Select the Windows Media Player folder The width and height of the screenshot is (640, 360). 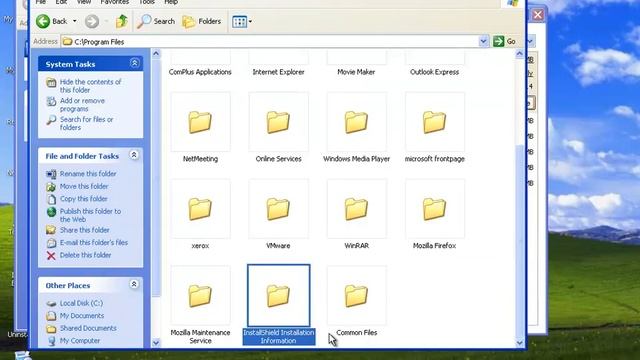[356, 128]
